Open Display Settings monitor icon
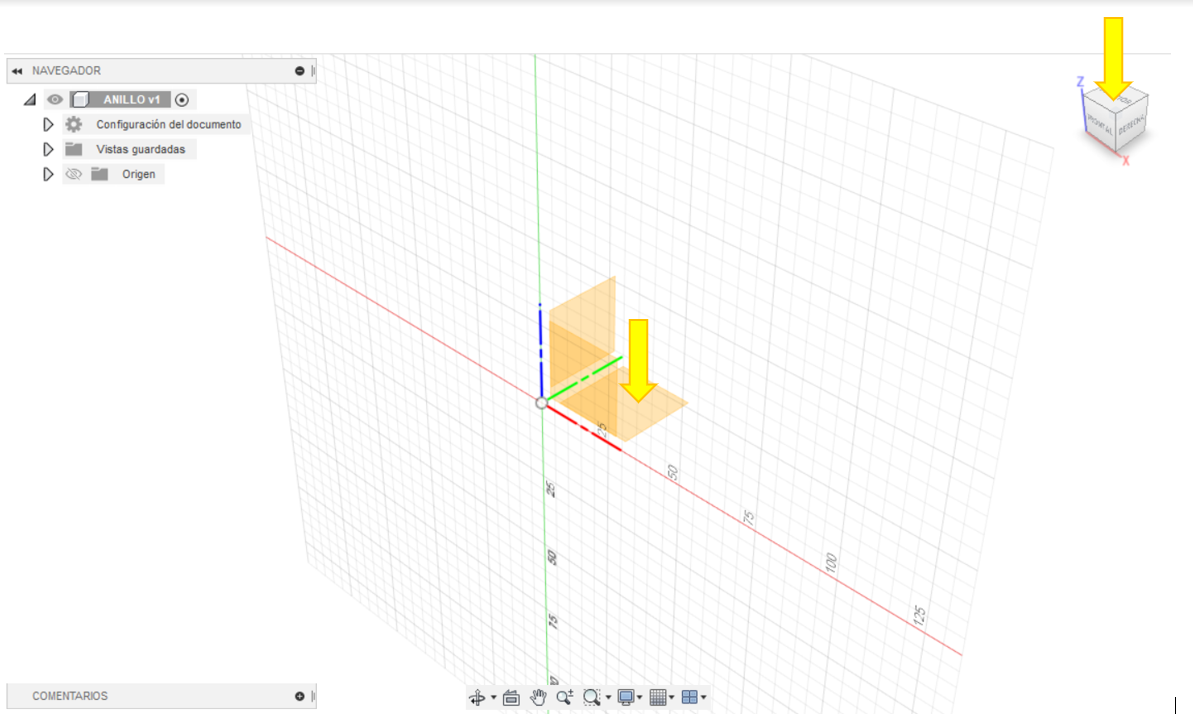1193x720 pixels. (626, 697)
